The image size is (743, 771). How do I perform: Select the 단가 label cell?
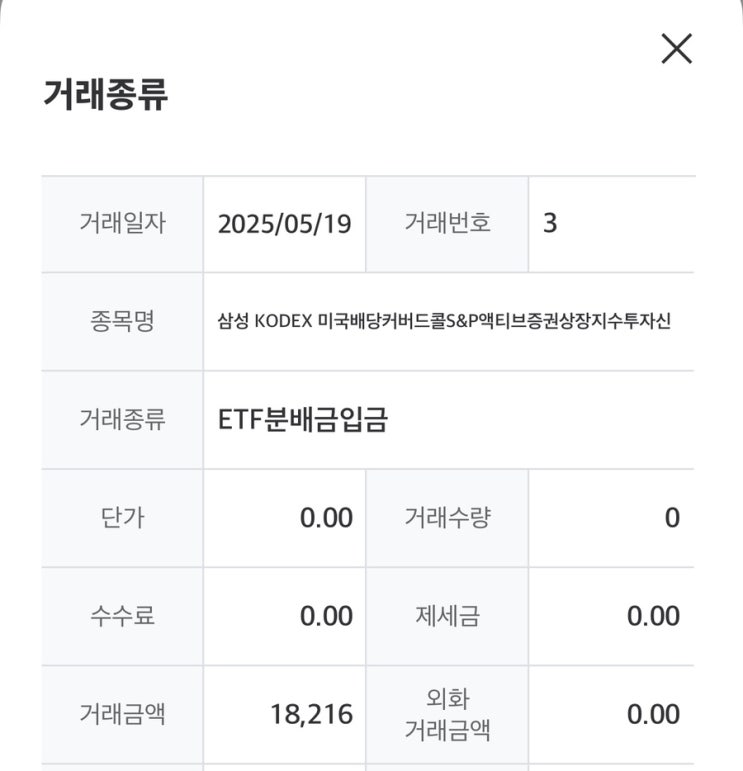click(x=122, y=517)
